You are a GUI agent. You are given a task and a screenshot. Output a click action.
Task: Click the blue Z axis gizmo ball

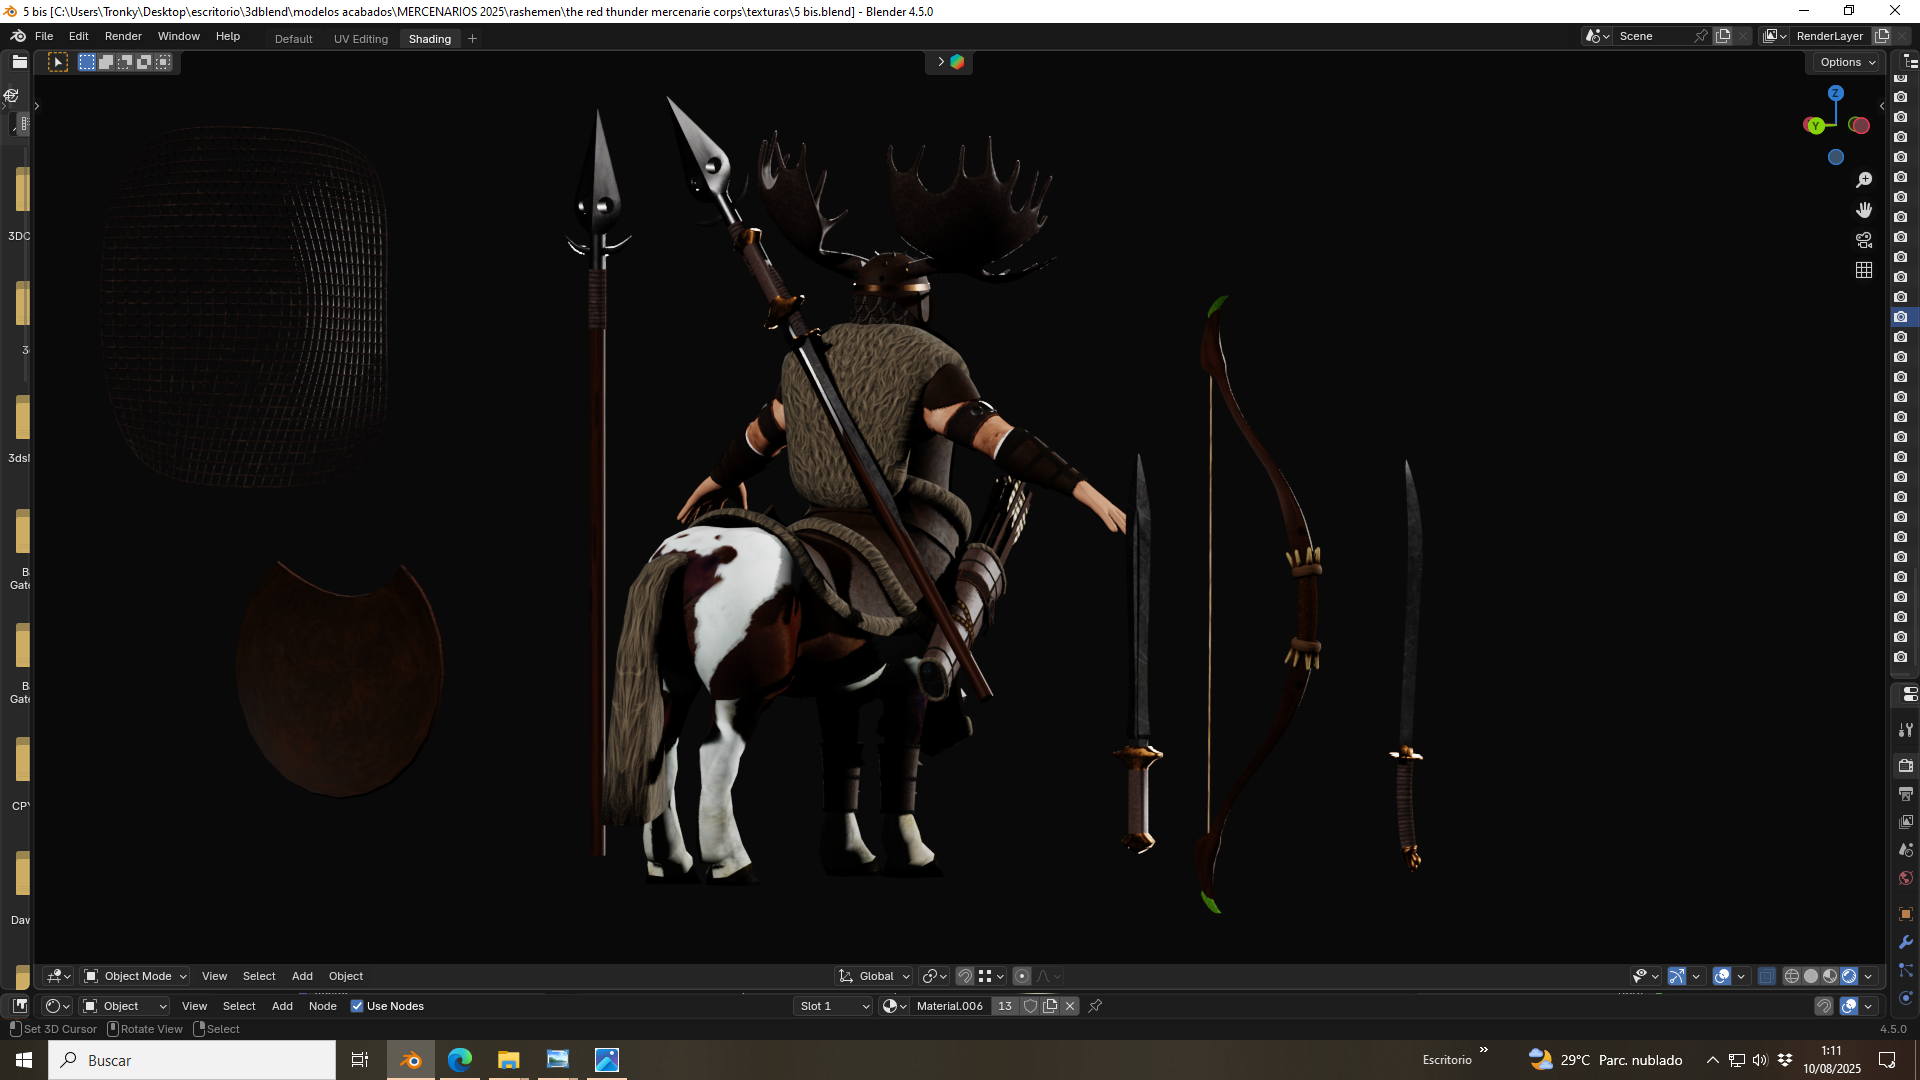(x=1835, y=93)
